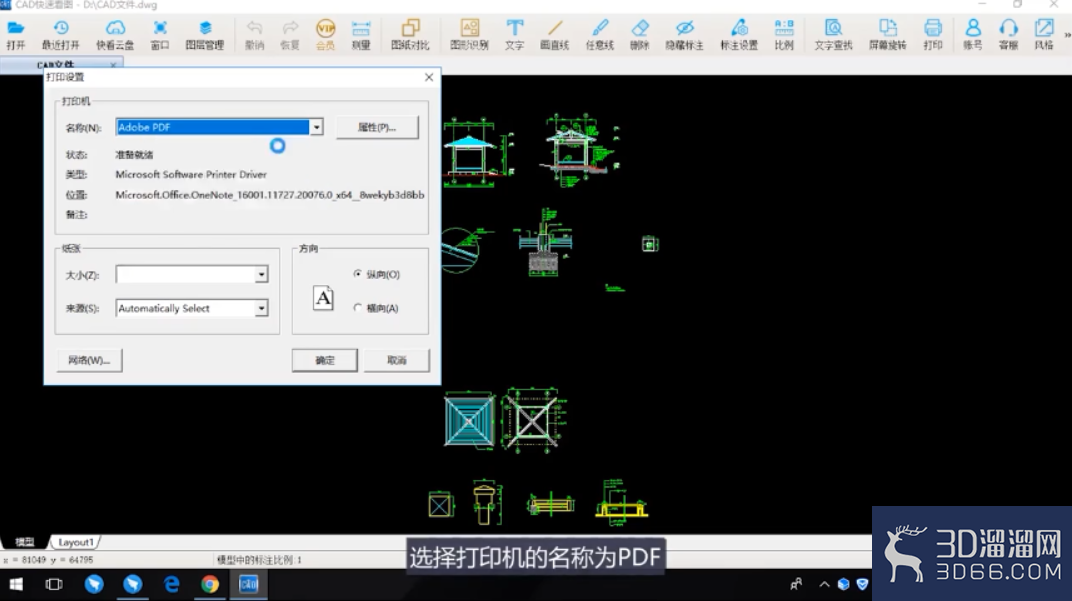Image resolution: width=1072 pixels, height=601 pixels.
Task: Open the 快看云盘 cloud disk
Action: [x=115, y=34]
